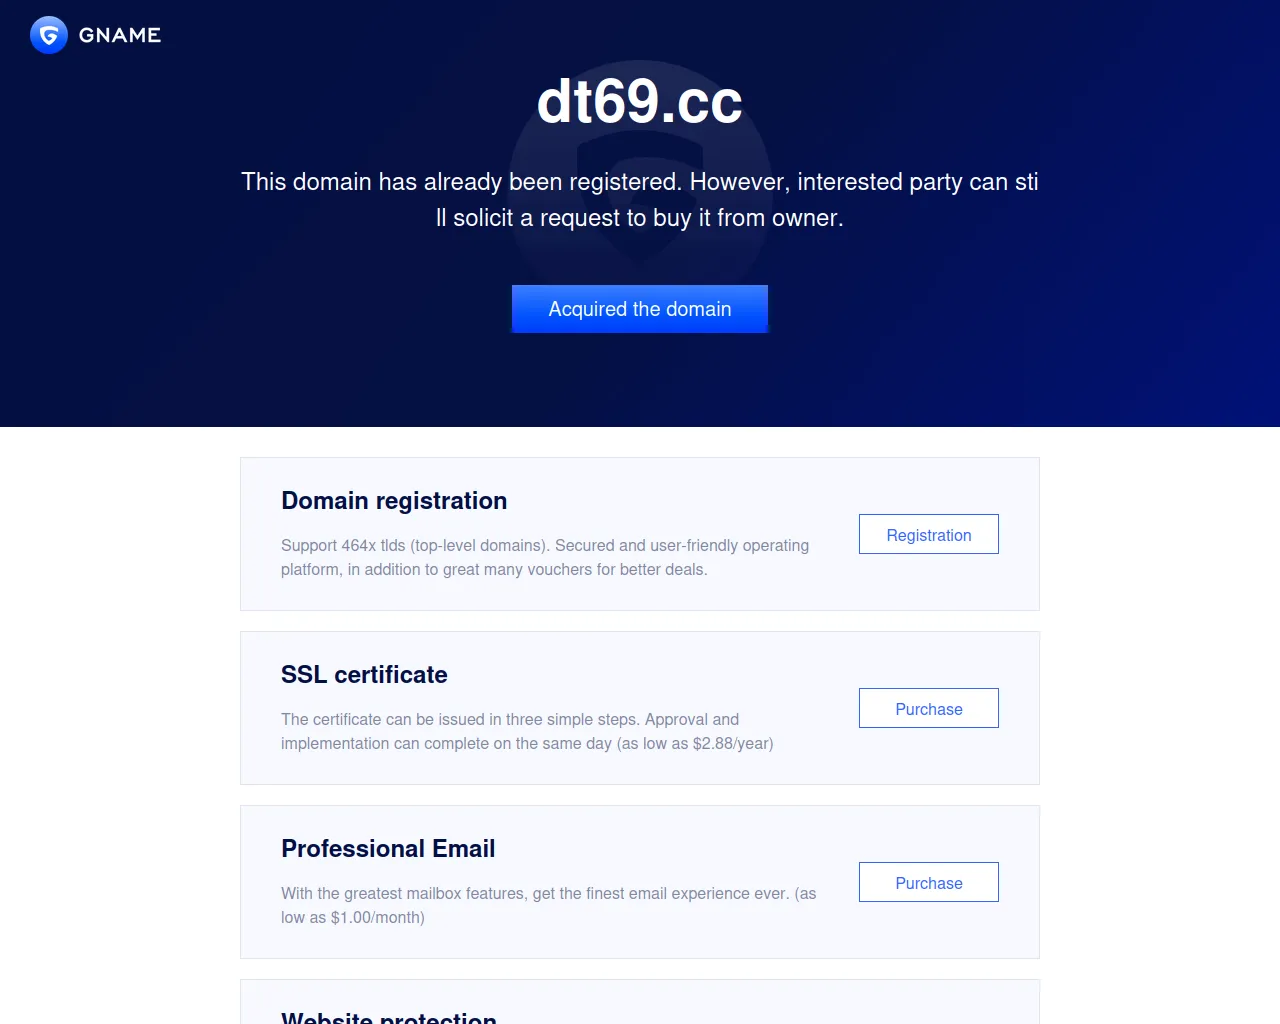Click Purchase in the Professional Email card
Image resolution: width=1280 pixels, height=1024 pixels.
pyautogui.click(x=929, y=882)
